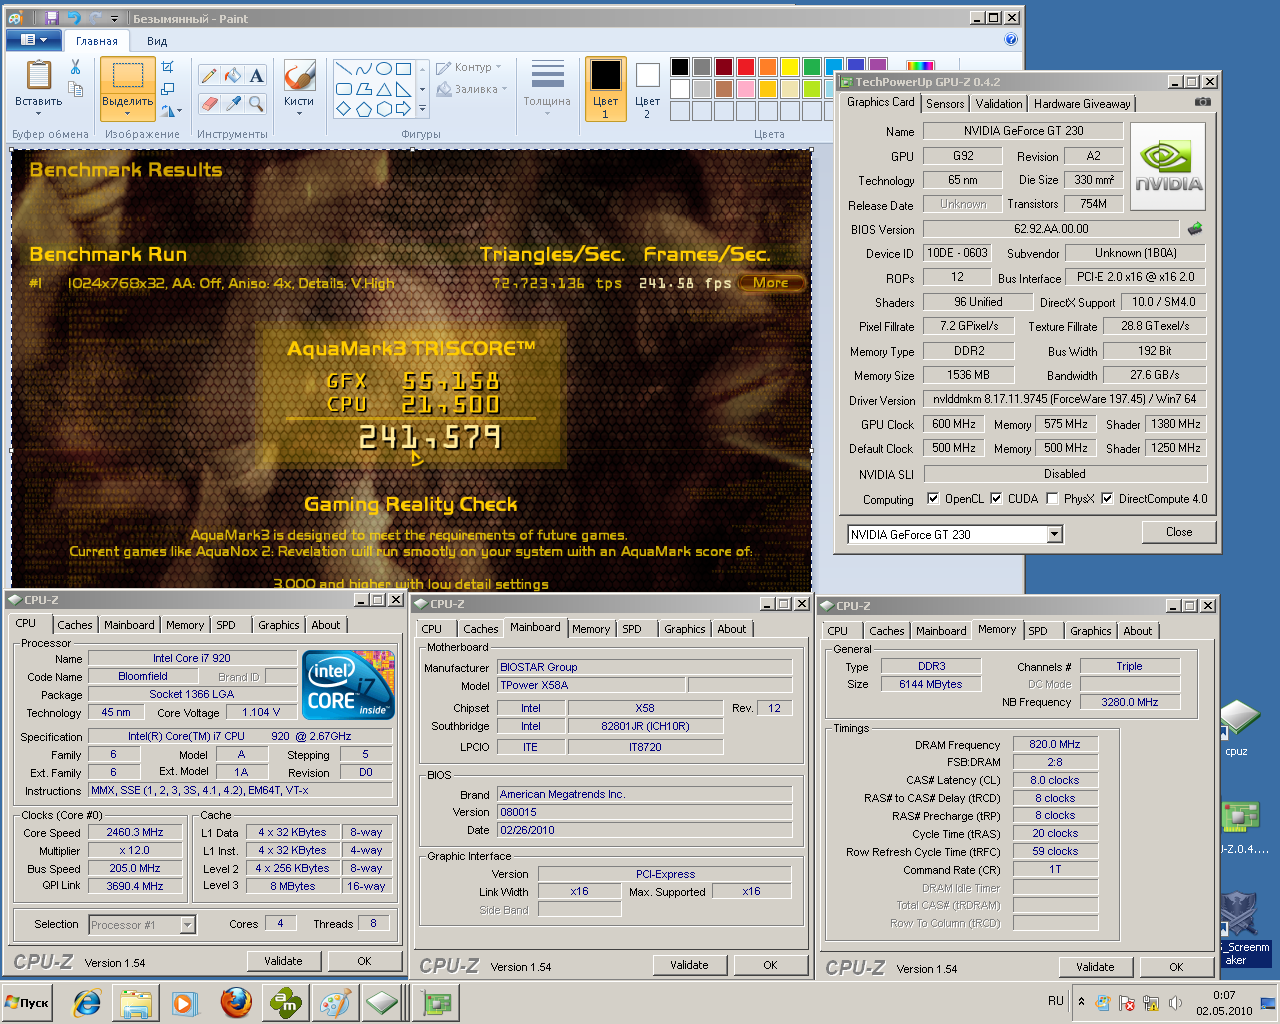This screenshot has width=1280, height=1024.
Task: Click the cpuz desktop icon
Action: [1238, 728]
